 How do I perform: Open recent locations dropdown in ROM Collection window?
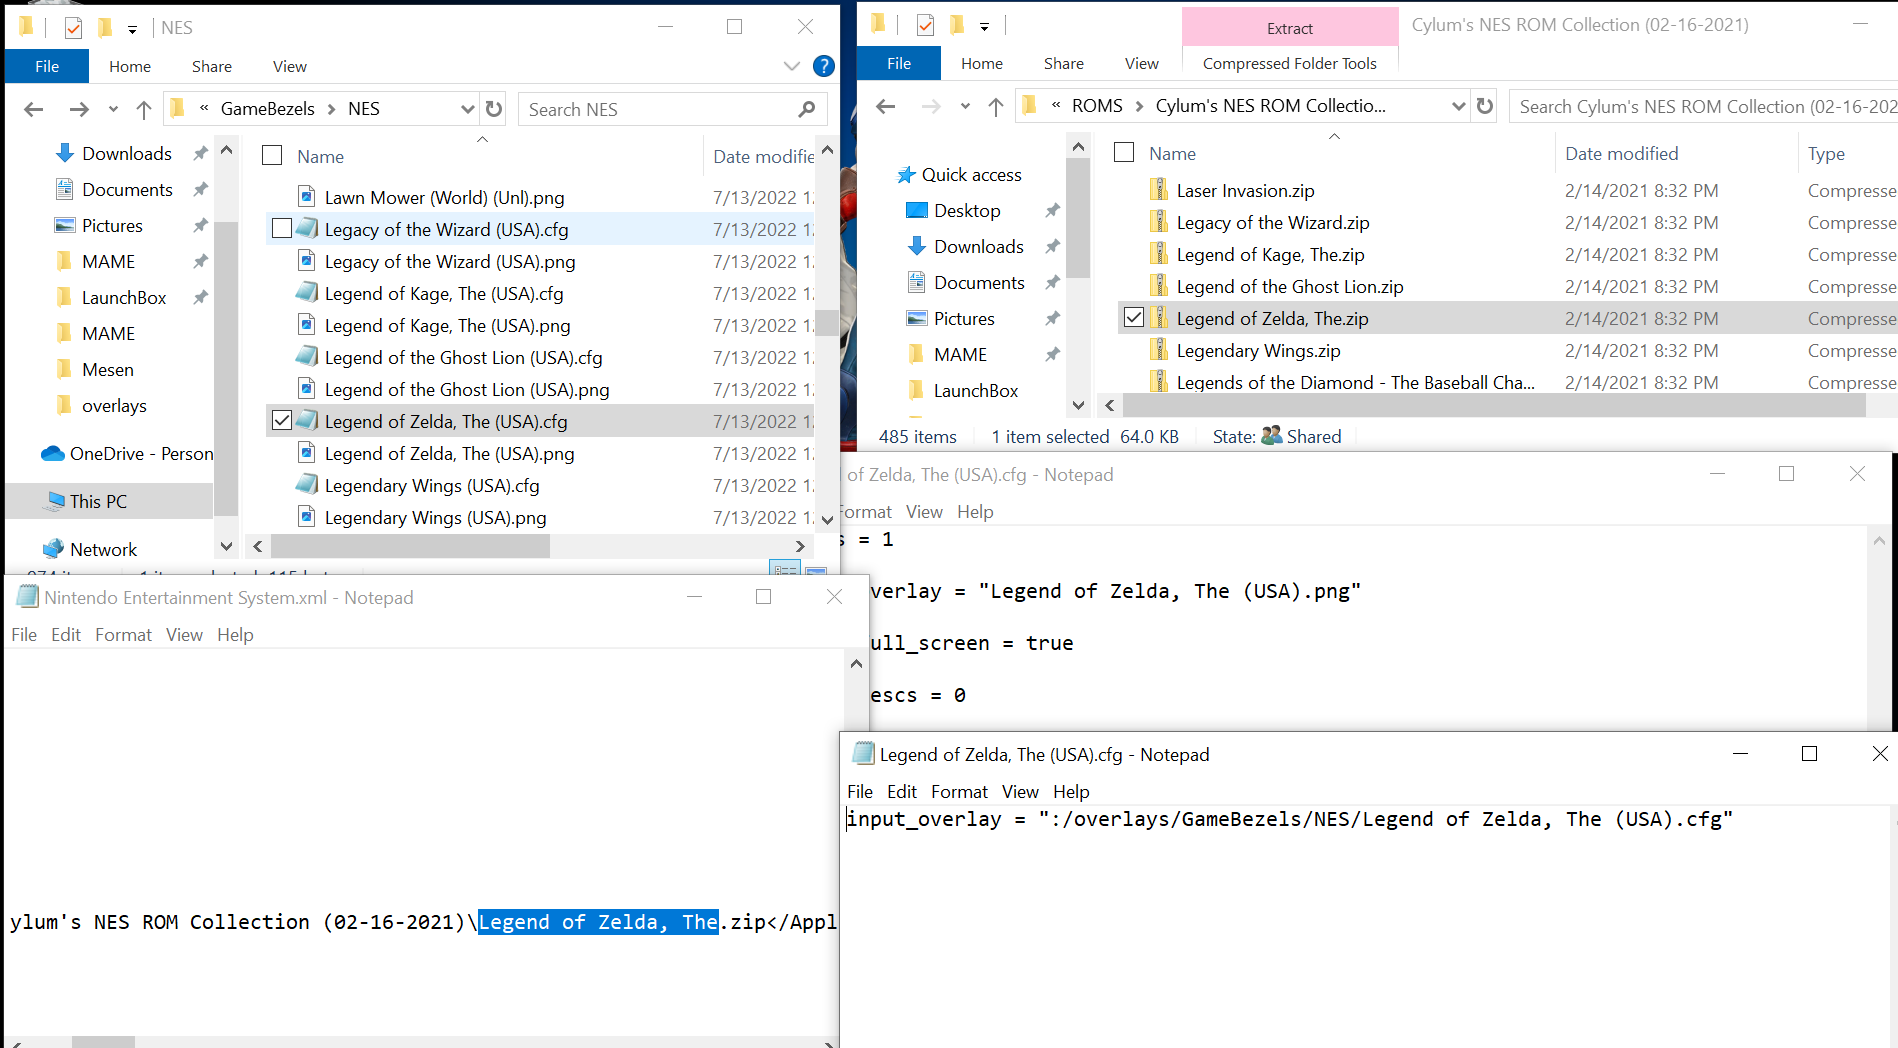965,106
